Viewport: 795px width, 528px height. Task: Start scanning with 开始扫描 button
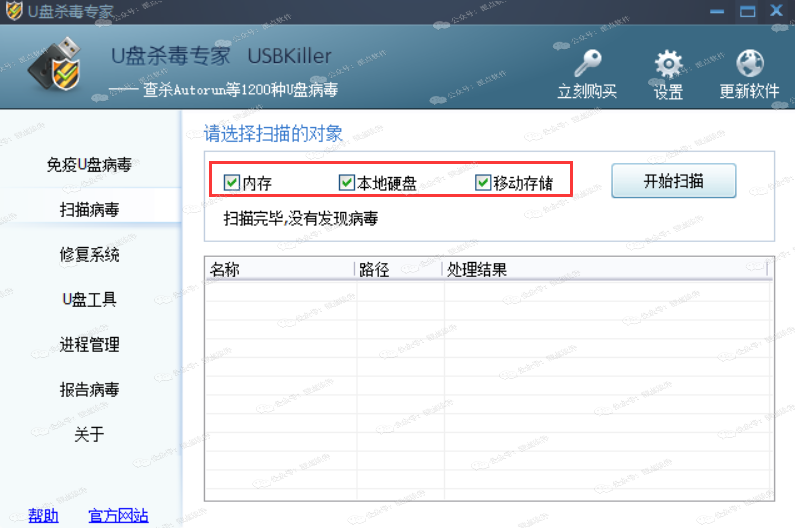click(673, 181)
